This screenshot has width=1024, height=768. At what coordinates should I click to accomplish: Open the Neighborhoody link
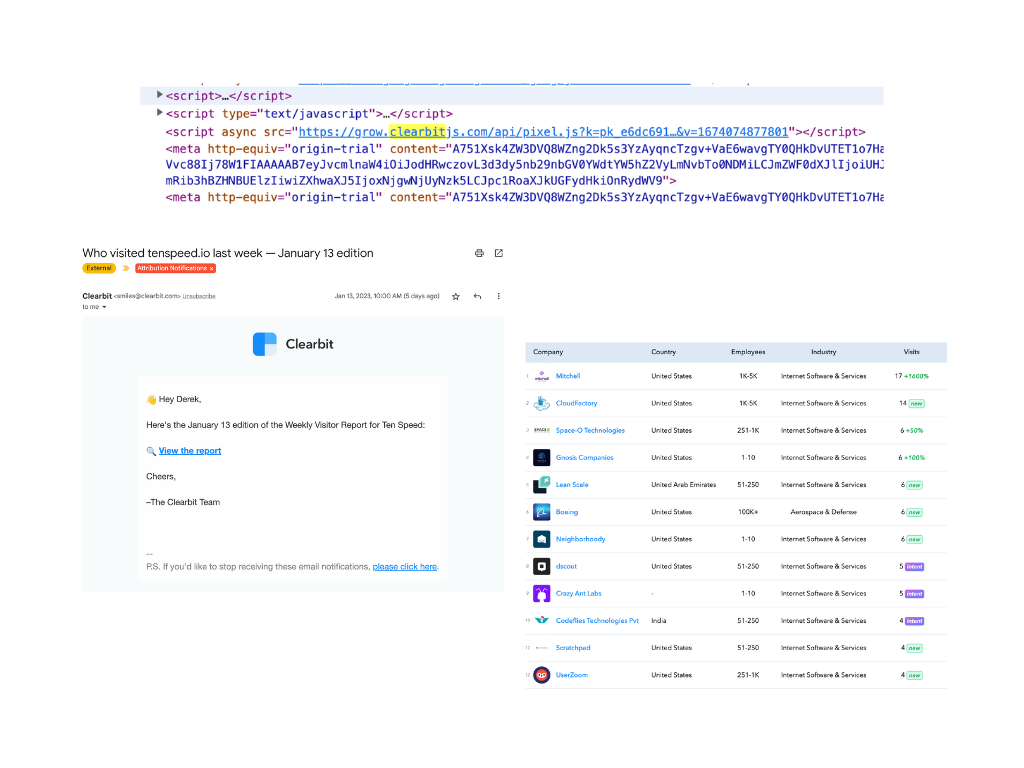click(x=581, y=539)
